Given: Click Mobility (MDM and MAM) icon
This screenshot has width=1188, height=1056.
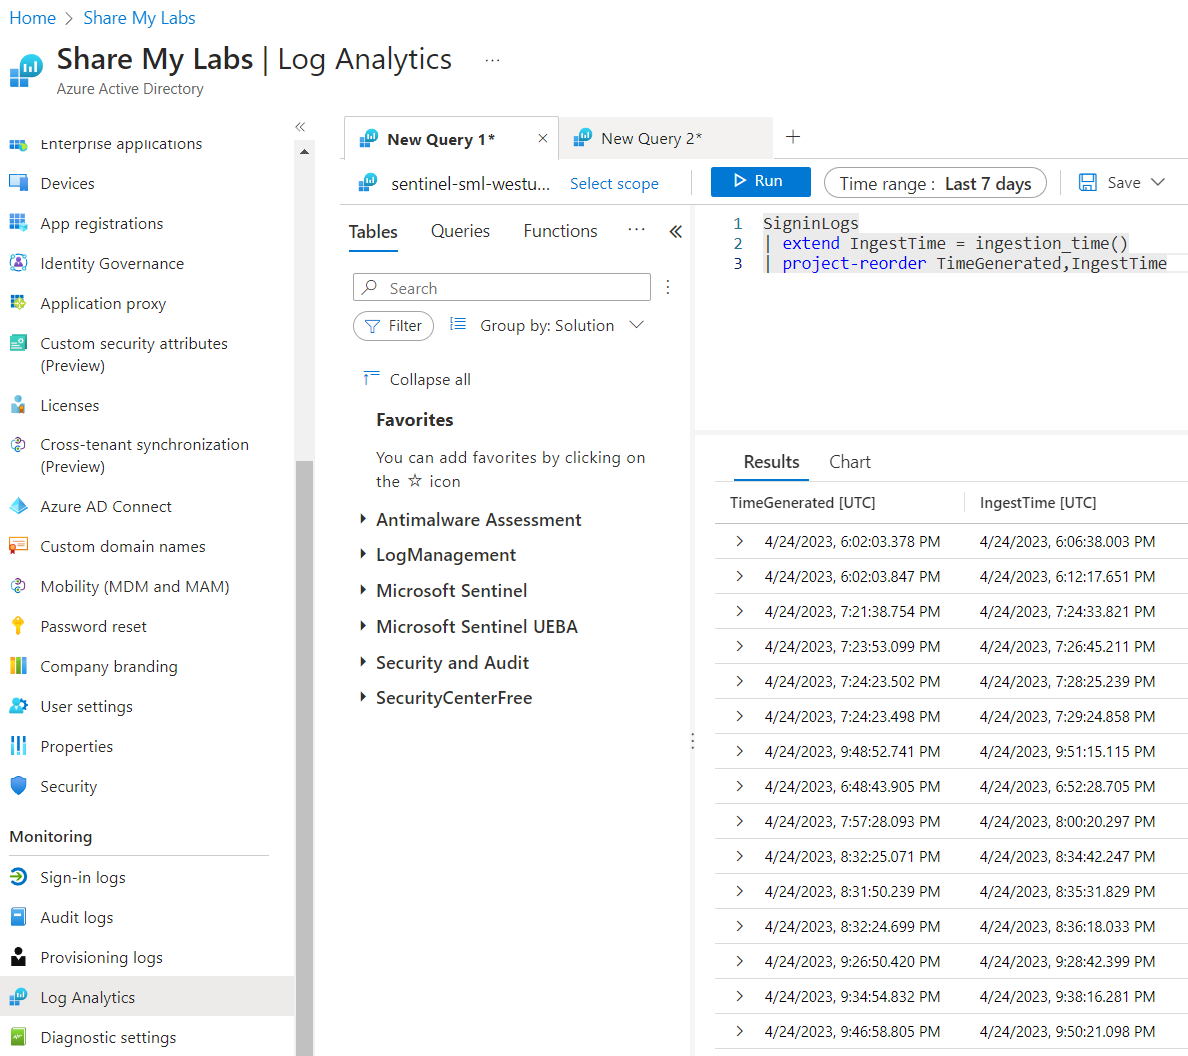Looking at the screenshot, I should tap(18, 586).
